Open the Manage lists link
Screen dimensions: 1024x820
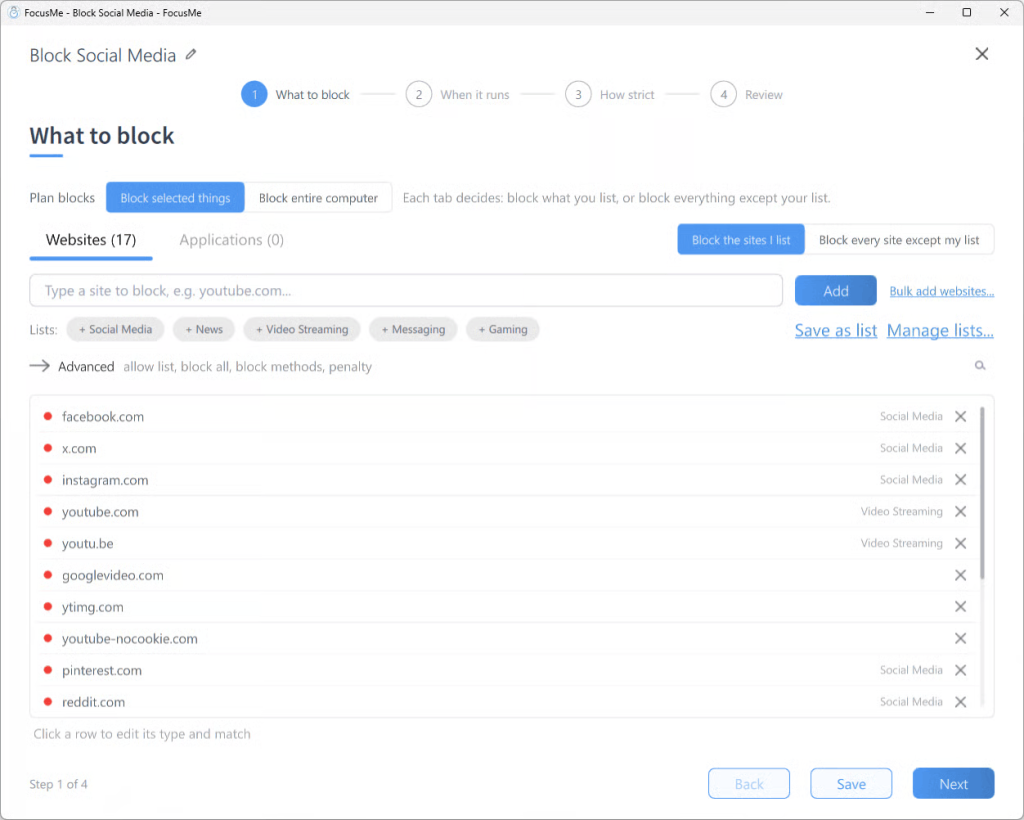click(x=940, y=330)
